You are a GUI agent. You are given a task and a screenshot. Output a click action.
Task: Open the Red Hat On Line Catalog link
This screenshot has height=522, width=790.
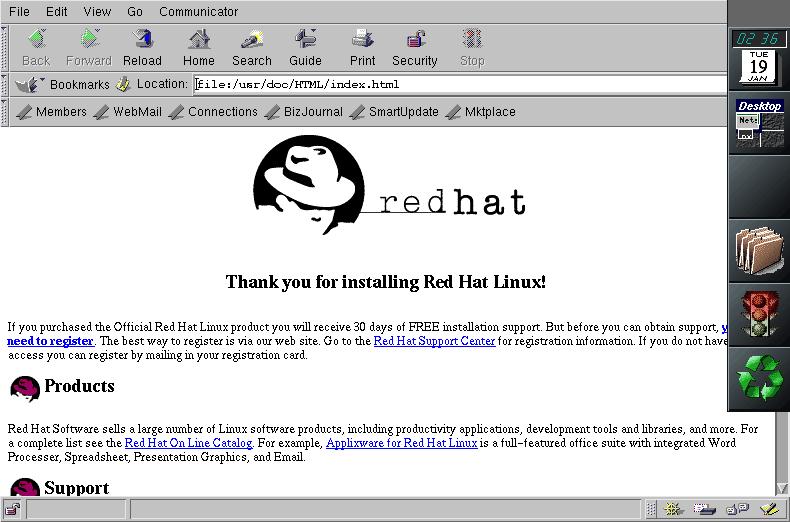coord(188,443)
